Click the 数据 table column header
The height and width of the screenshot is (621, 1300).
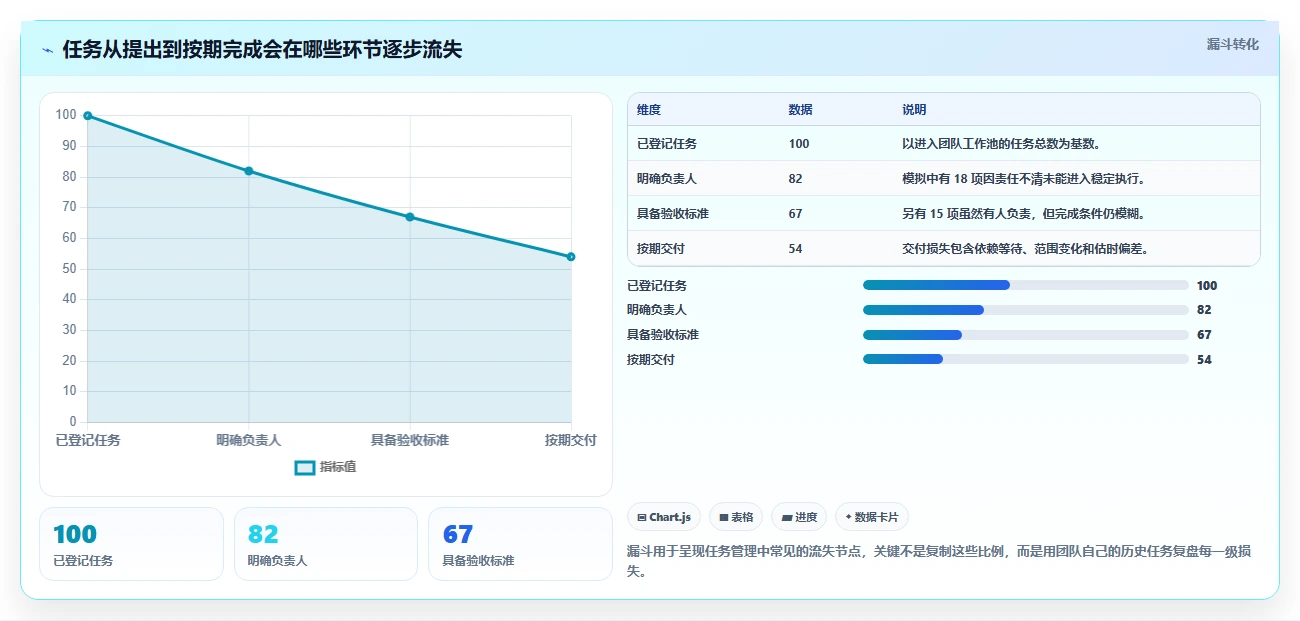coord(800,110)
